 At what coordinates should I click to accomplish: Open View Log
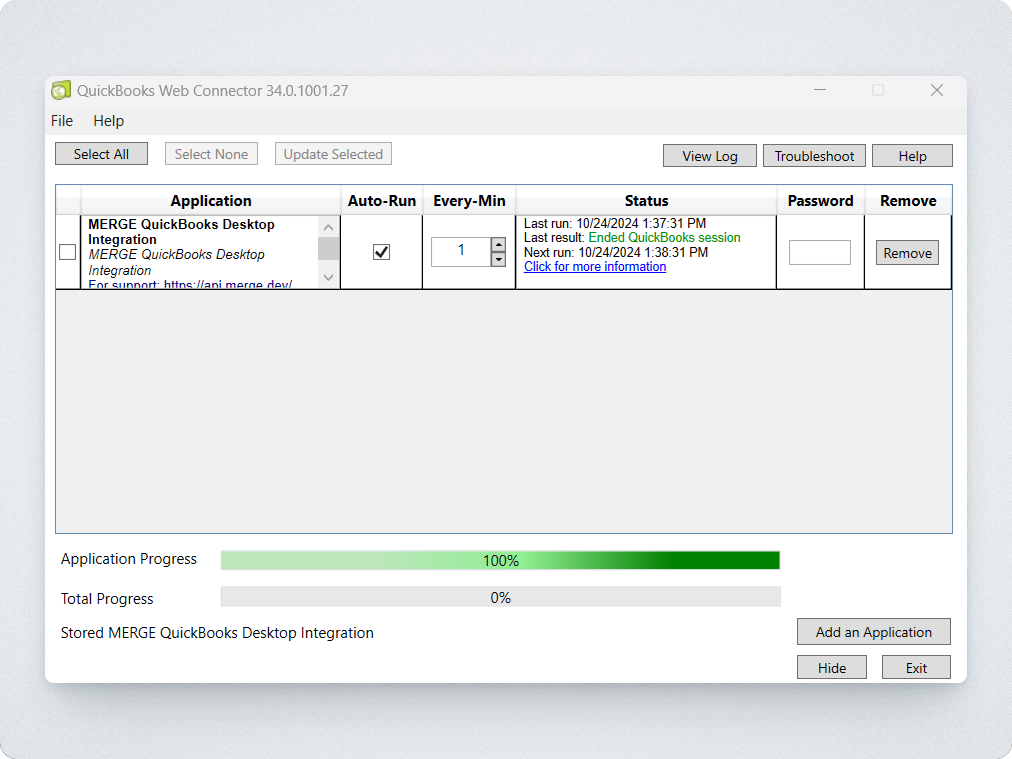tap(710, 156)
